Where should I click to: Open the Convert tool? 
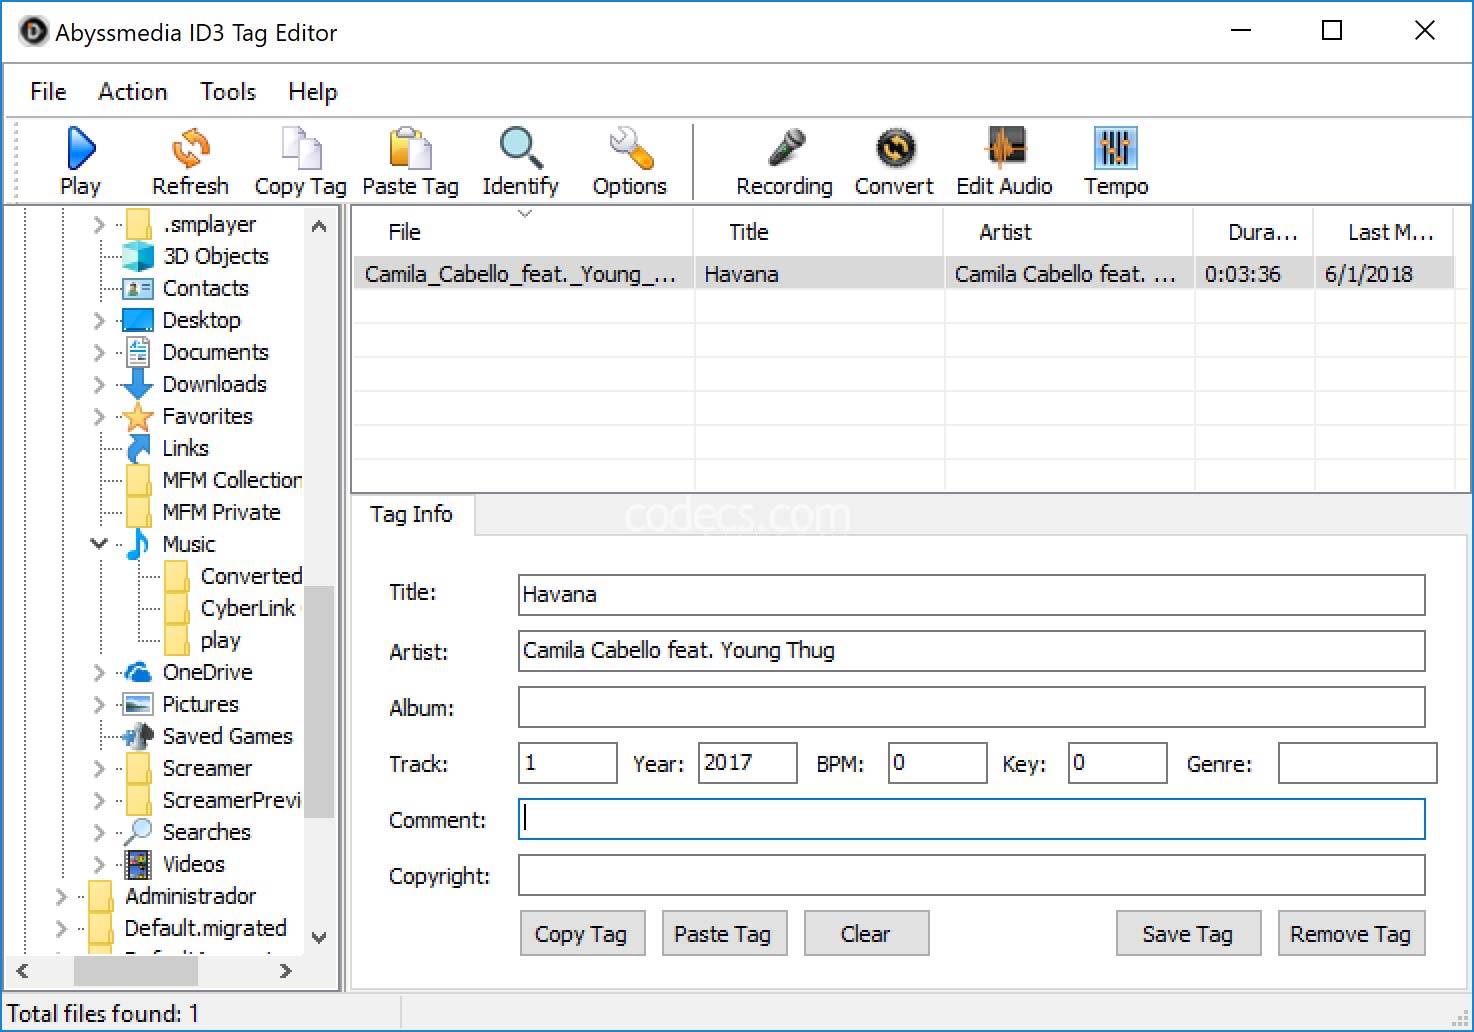coord(894,162)
